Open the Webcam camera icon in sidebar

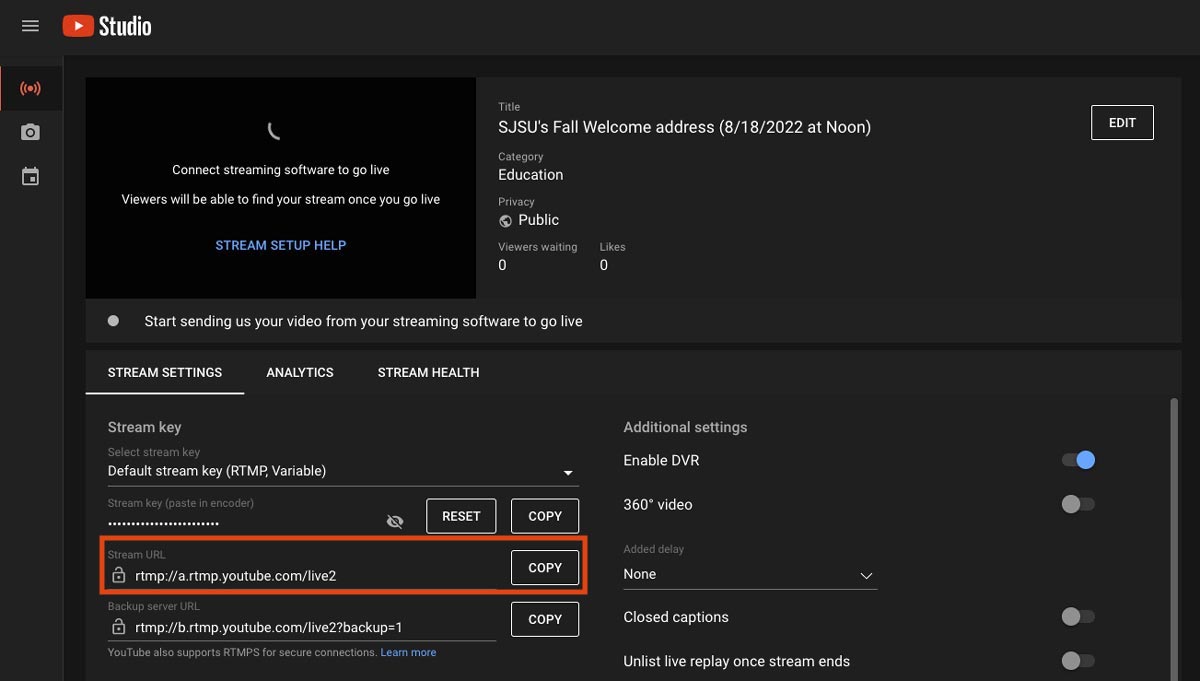pos(31,133)
